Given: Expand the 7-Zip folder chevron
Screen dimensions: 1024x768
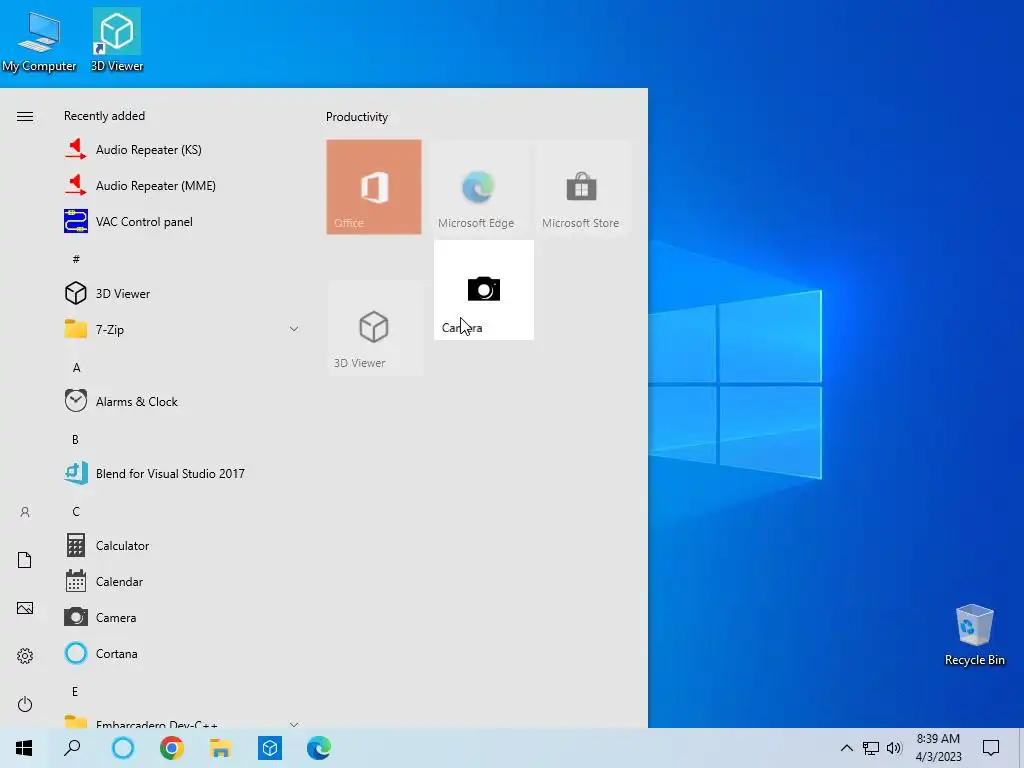Looking at the screenshot, I should [294, 329].
